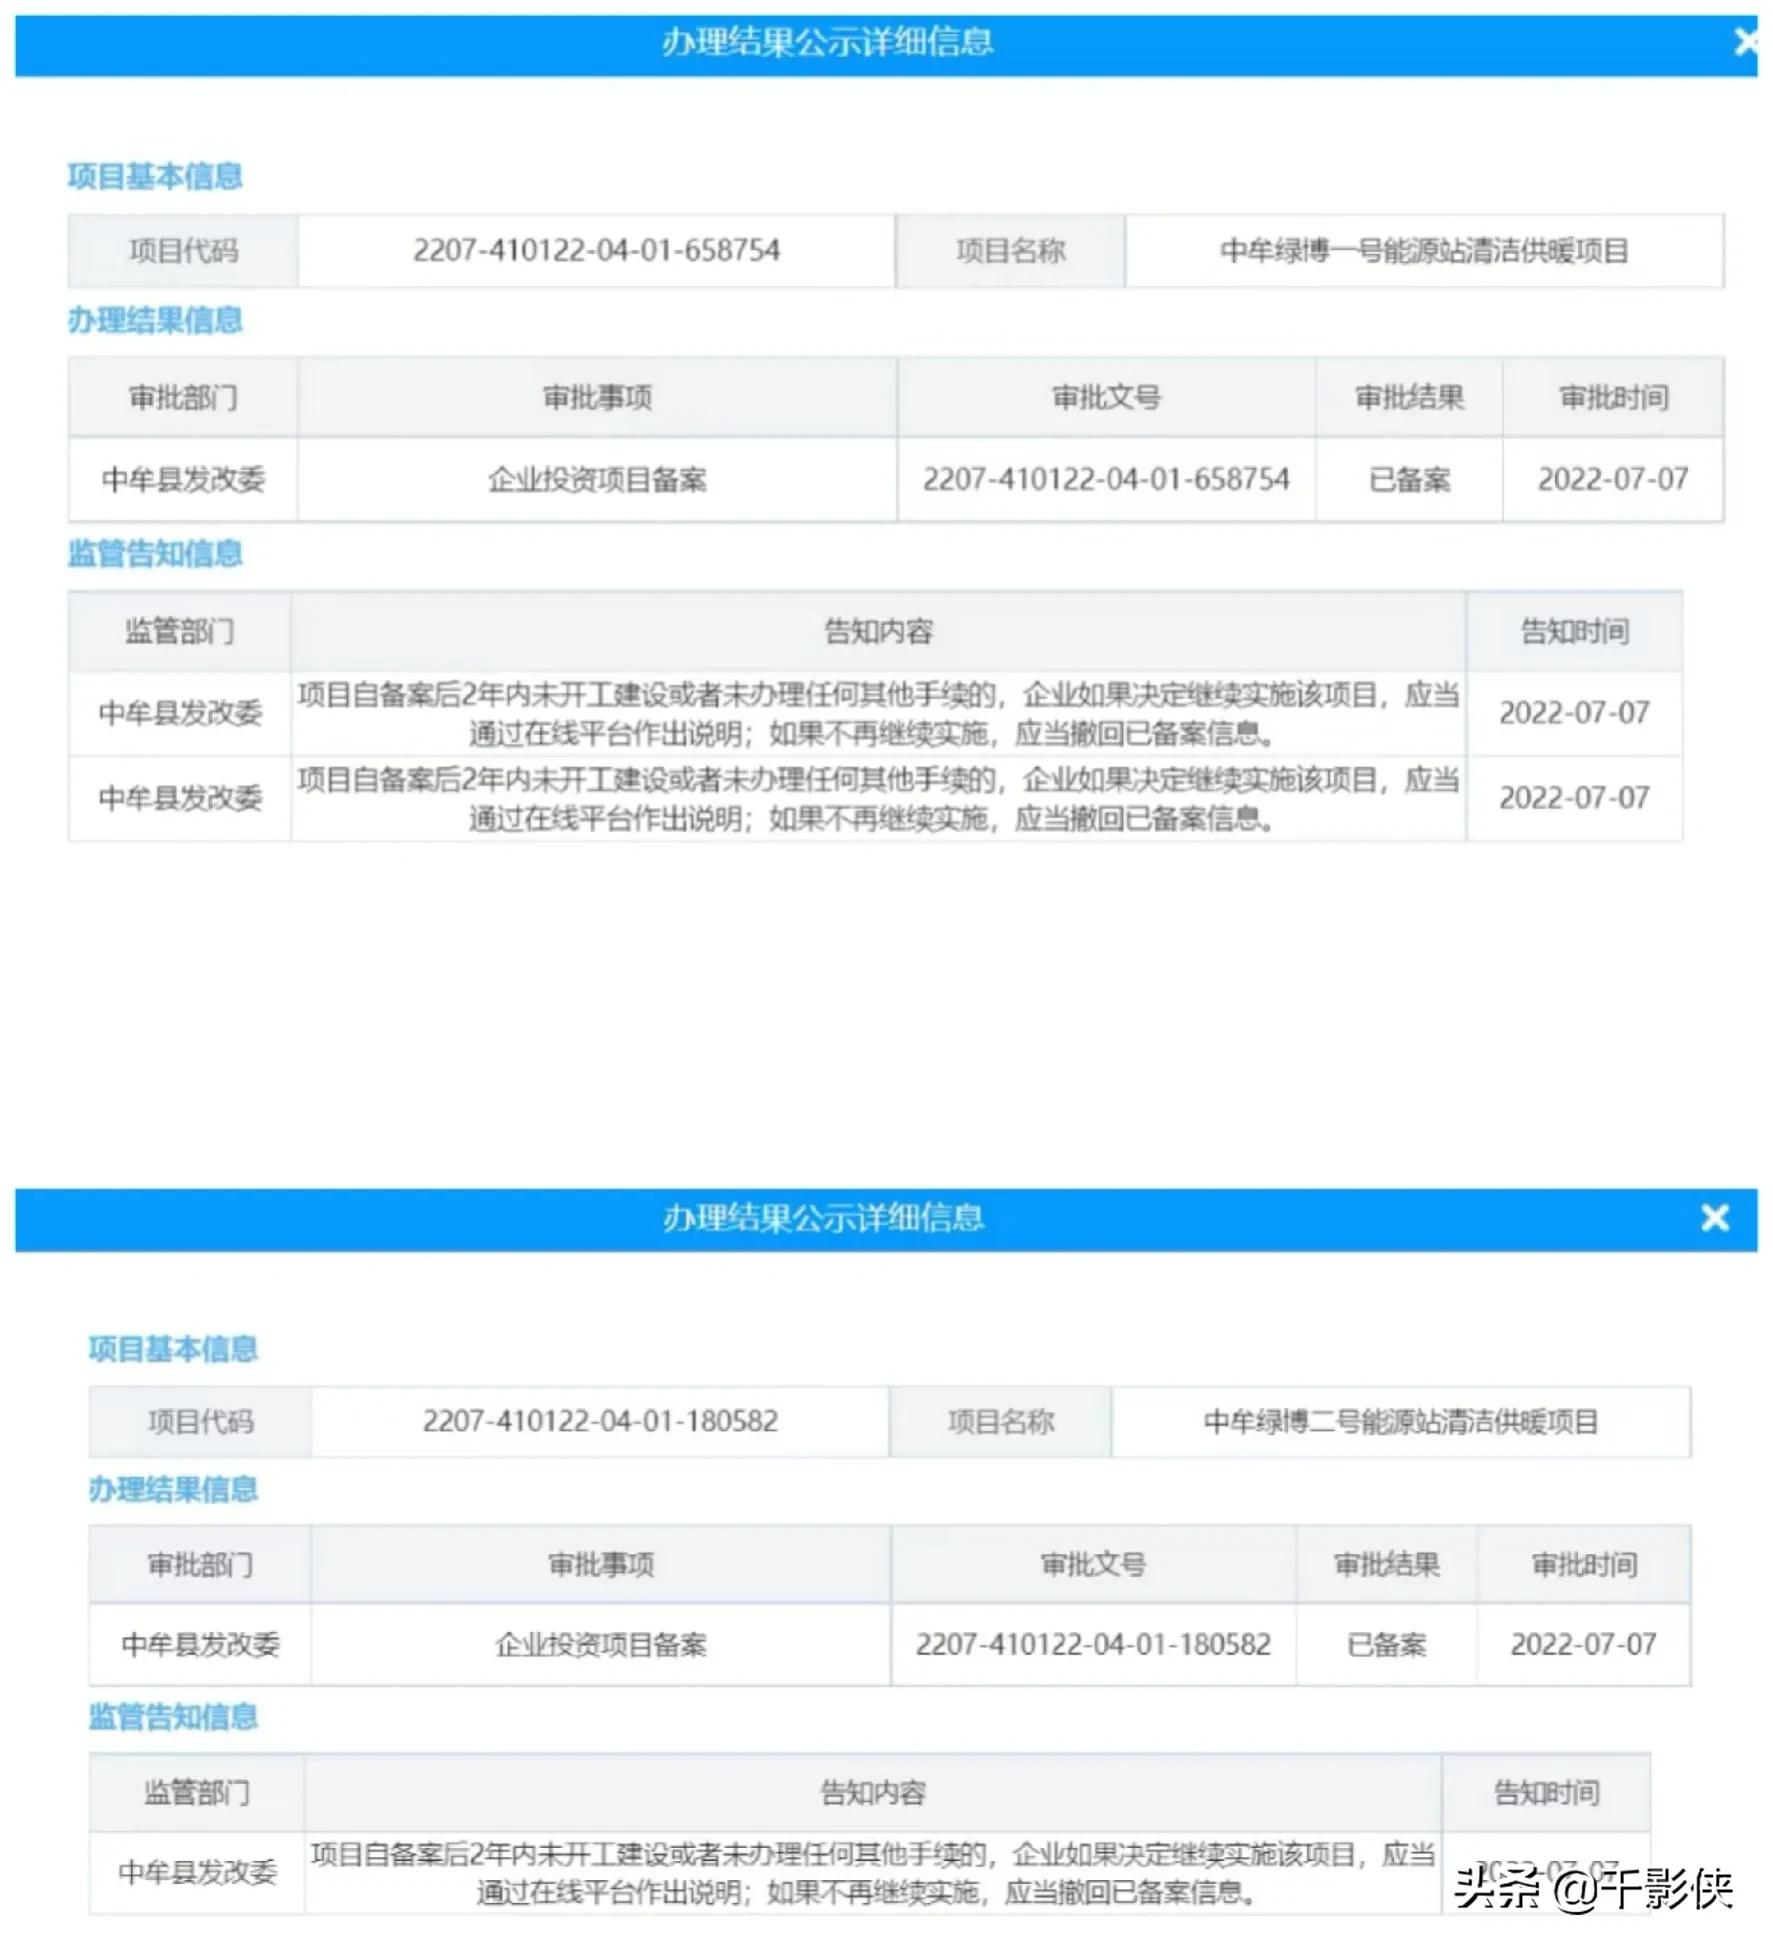This screenshot has height=1951, width=1773.
Task: Select approval date 2022-07-07 in first dialog
Action: (x=1611, y=480)
